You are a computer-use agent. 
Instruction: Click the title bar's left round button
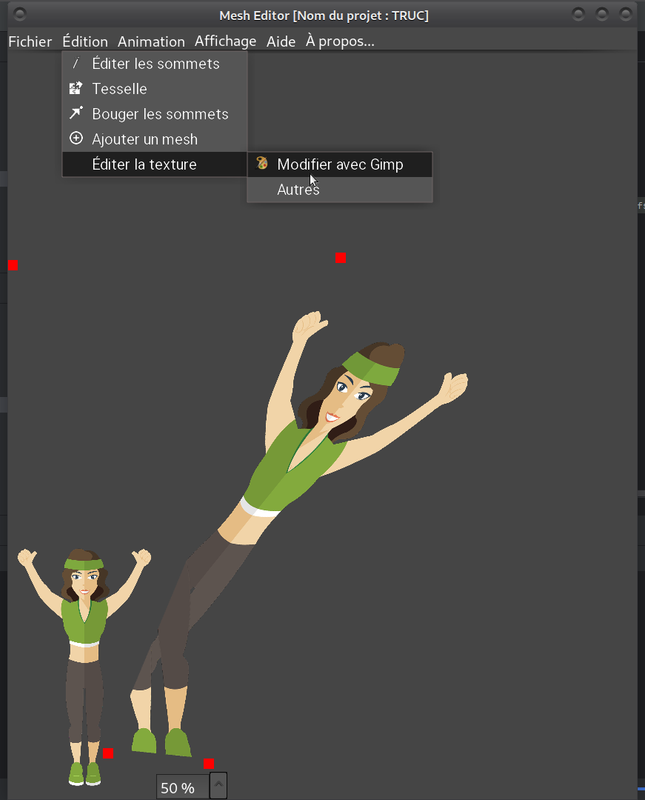point(20,14)
